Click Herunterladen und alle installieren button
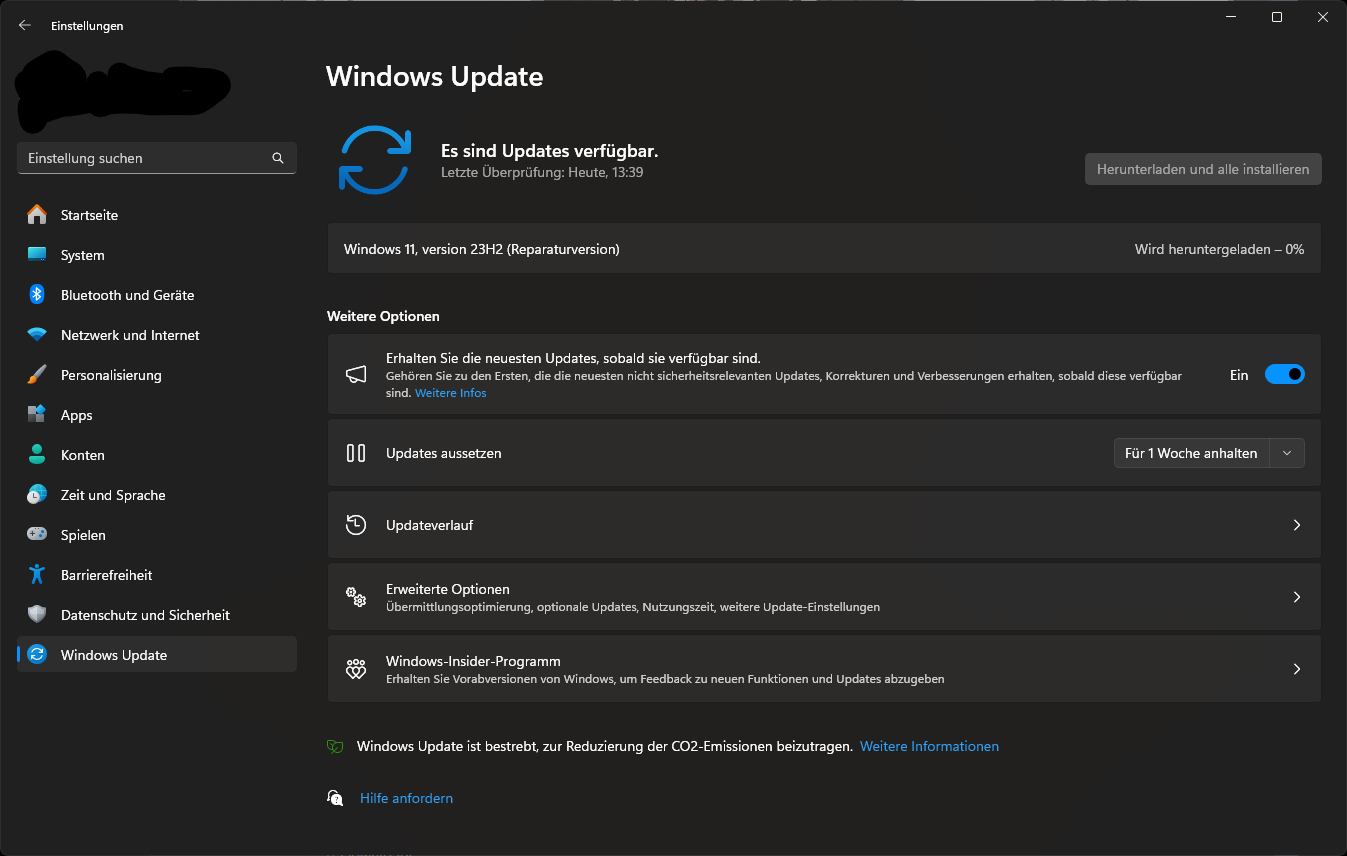Screen dimensions: 1347x856 pyautogui.click(x=1203, y=169)
